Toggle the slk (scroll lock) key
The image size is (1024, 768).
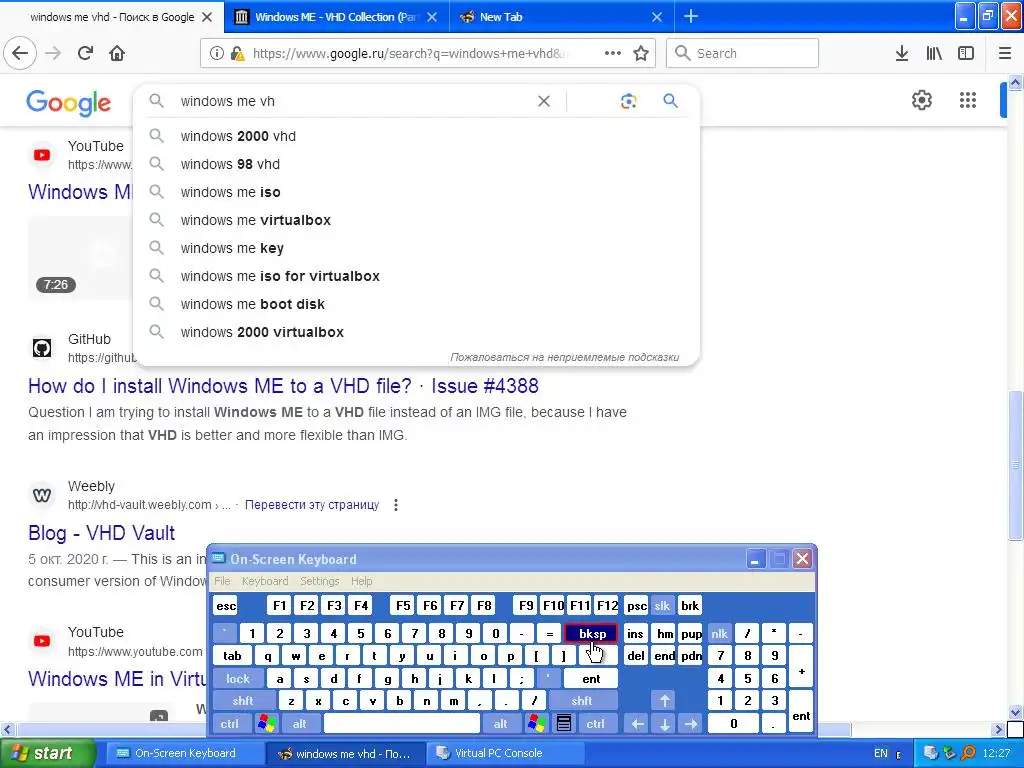tap(662, 606)
